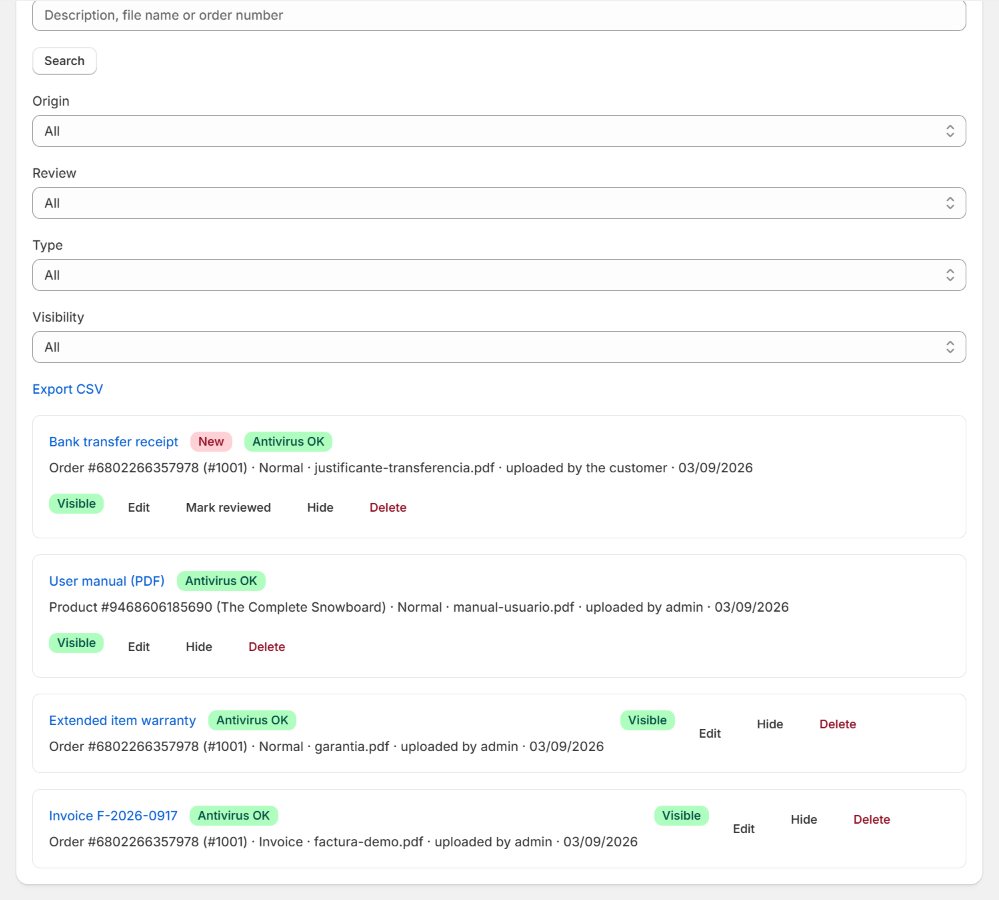Mark Bank transfer receipt as reviewed
Screen dimensions: 999x900
click(228, 508)
